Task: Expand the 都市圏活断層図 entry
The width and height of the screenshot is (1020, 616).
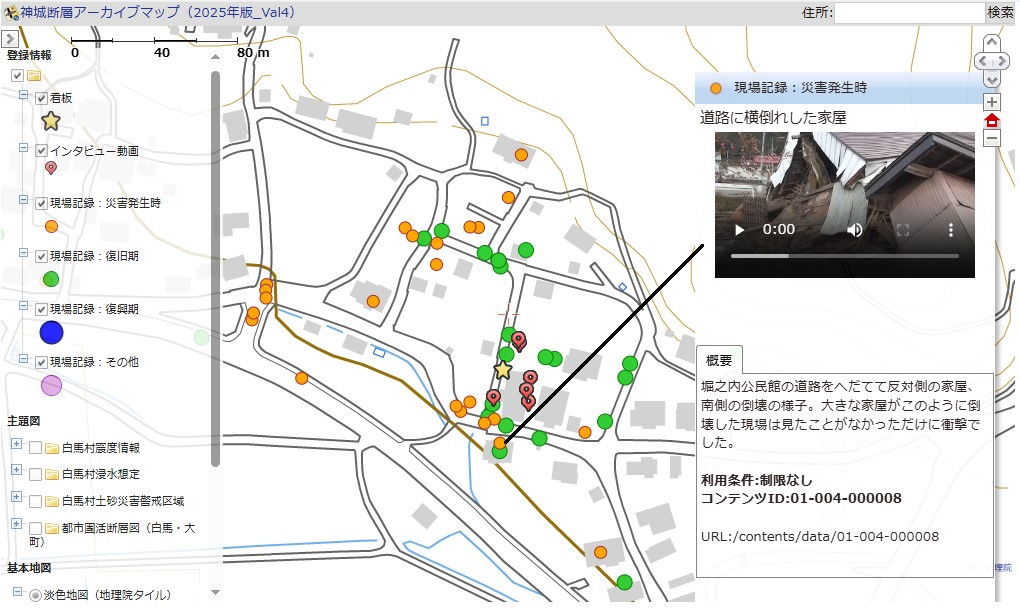Action: click(16, 521)
